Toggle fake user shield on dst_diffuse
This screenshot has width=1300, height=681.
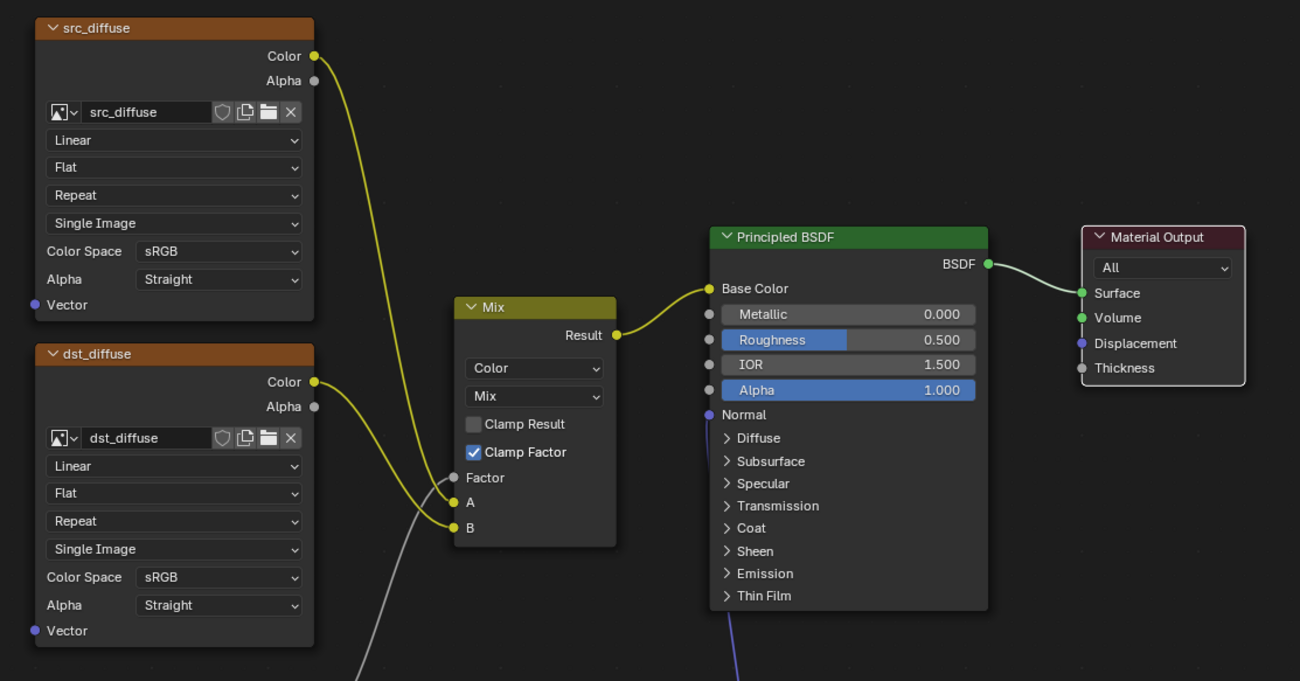[223, 438]
